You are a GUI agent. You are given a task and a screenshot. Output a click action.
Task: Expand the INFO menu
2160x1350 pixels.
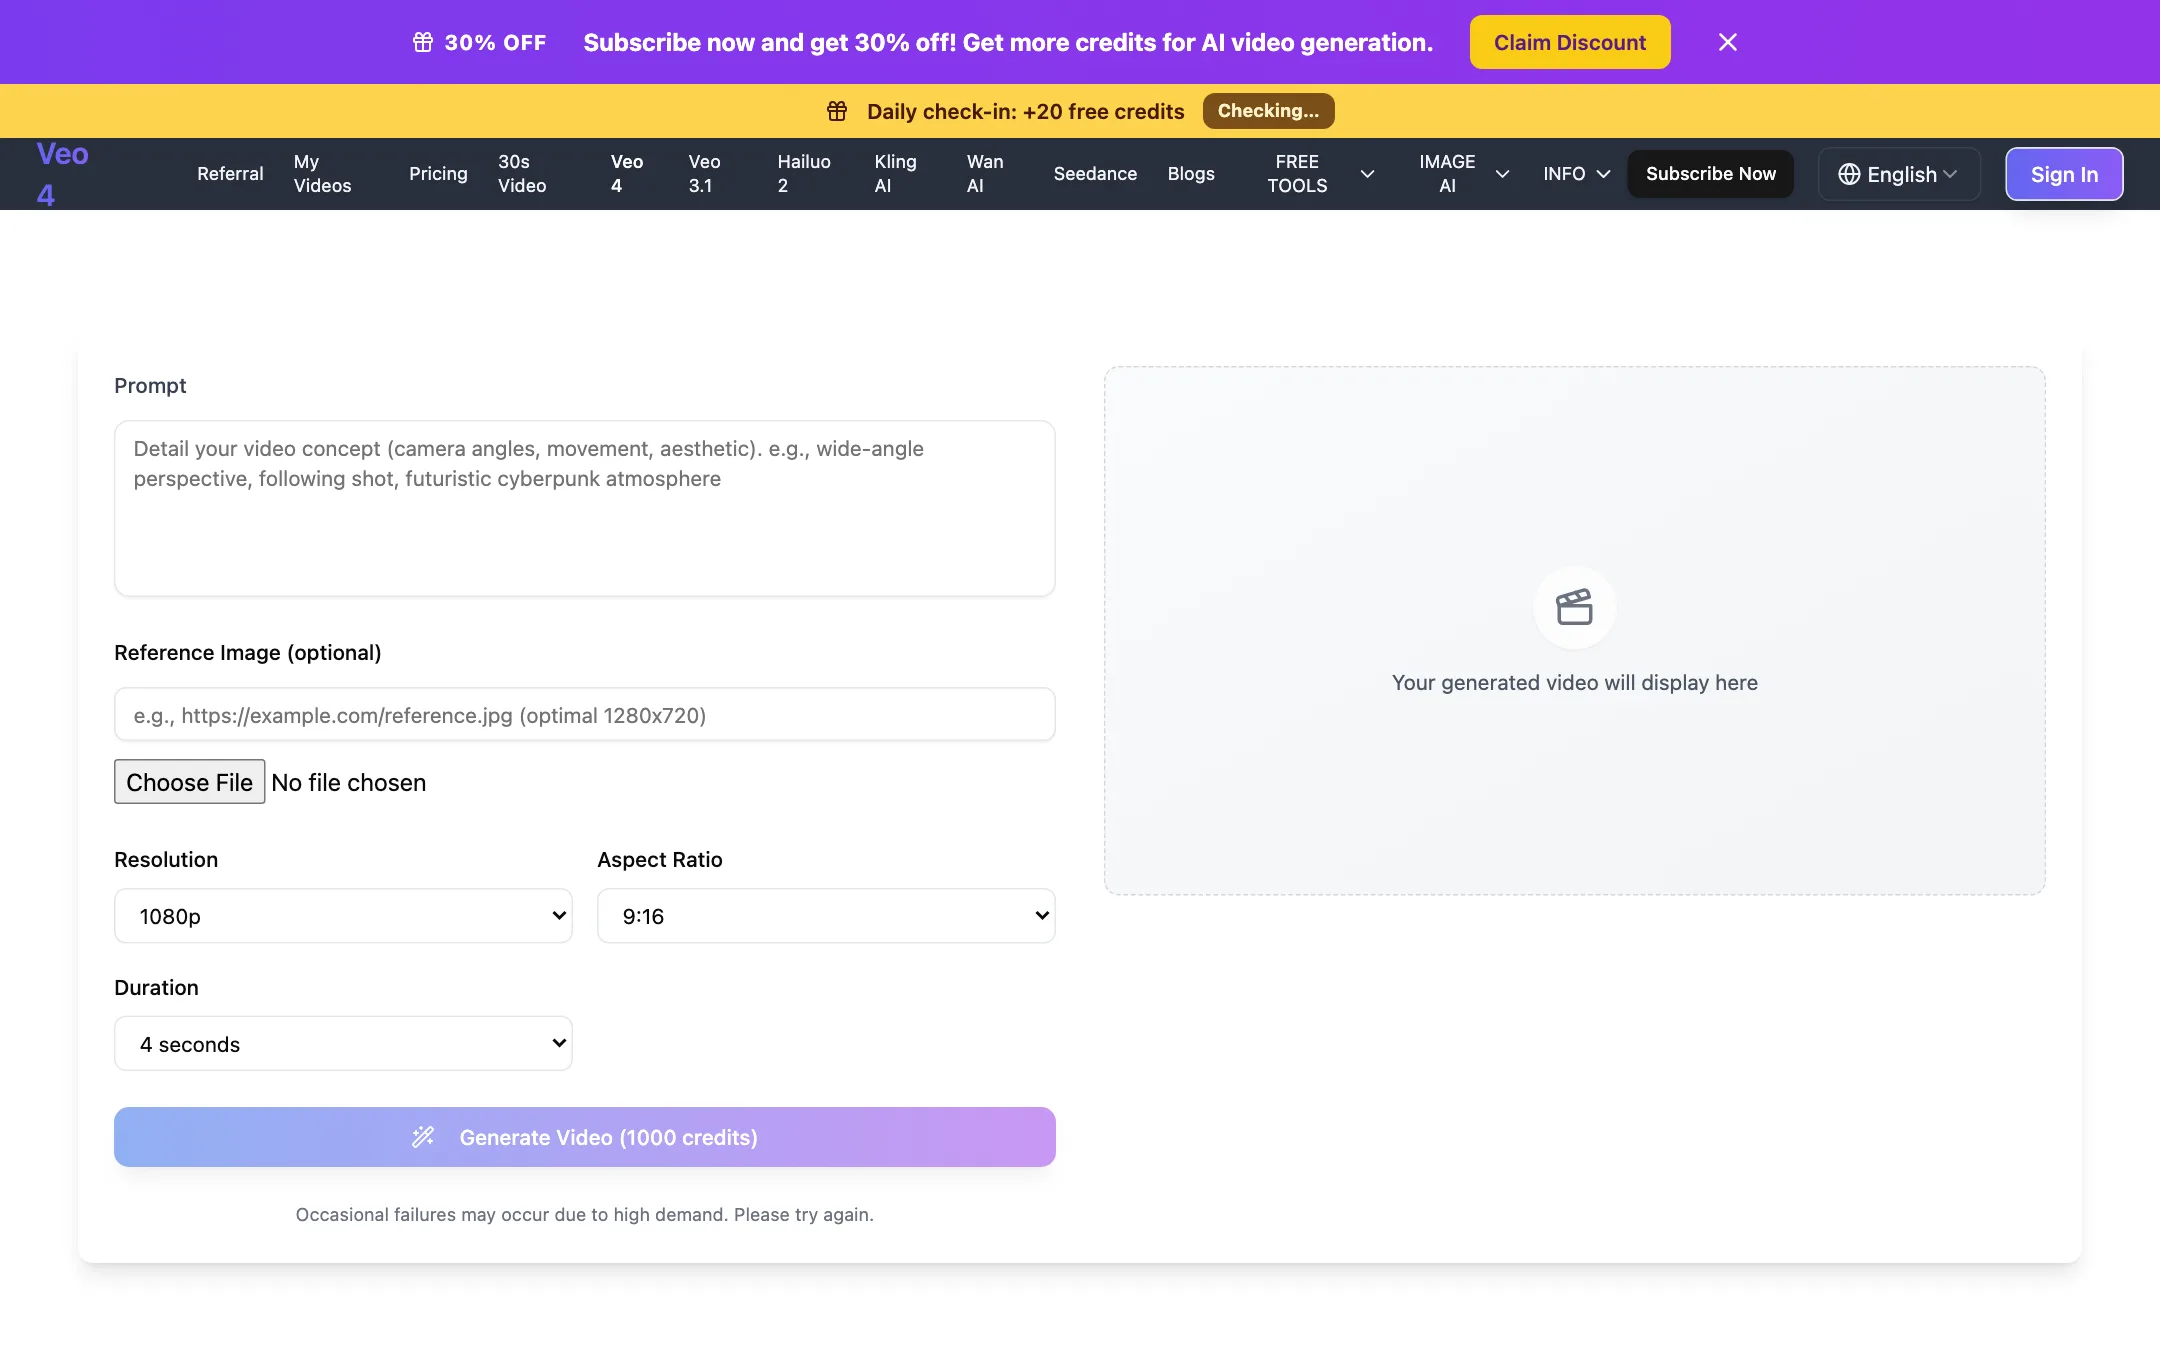pyautogui.click(x=1576, y=174)
